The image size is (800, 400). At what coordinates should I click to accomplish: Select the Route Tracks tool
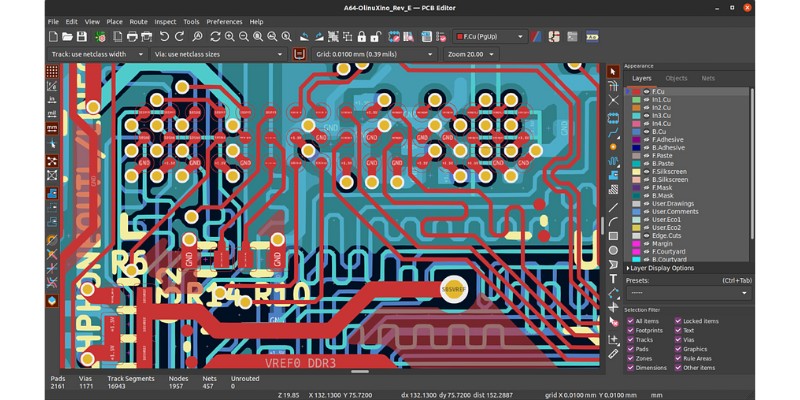(613, 132)
